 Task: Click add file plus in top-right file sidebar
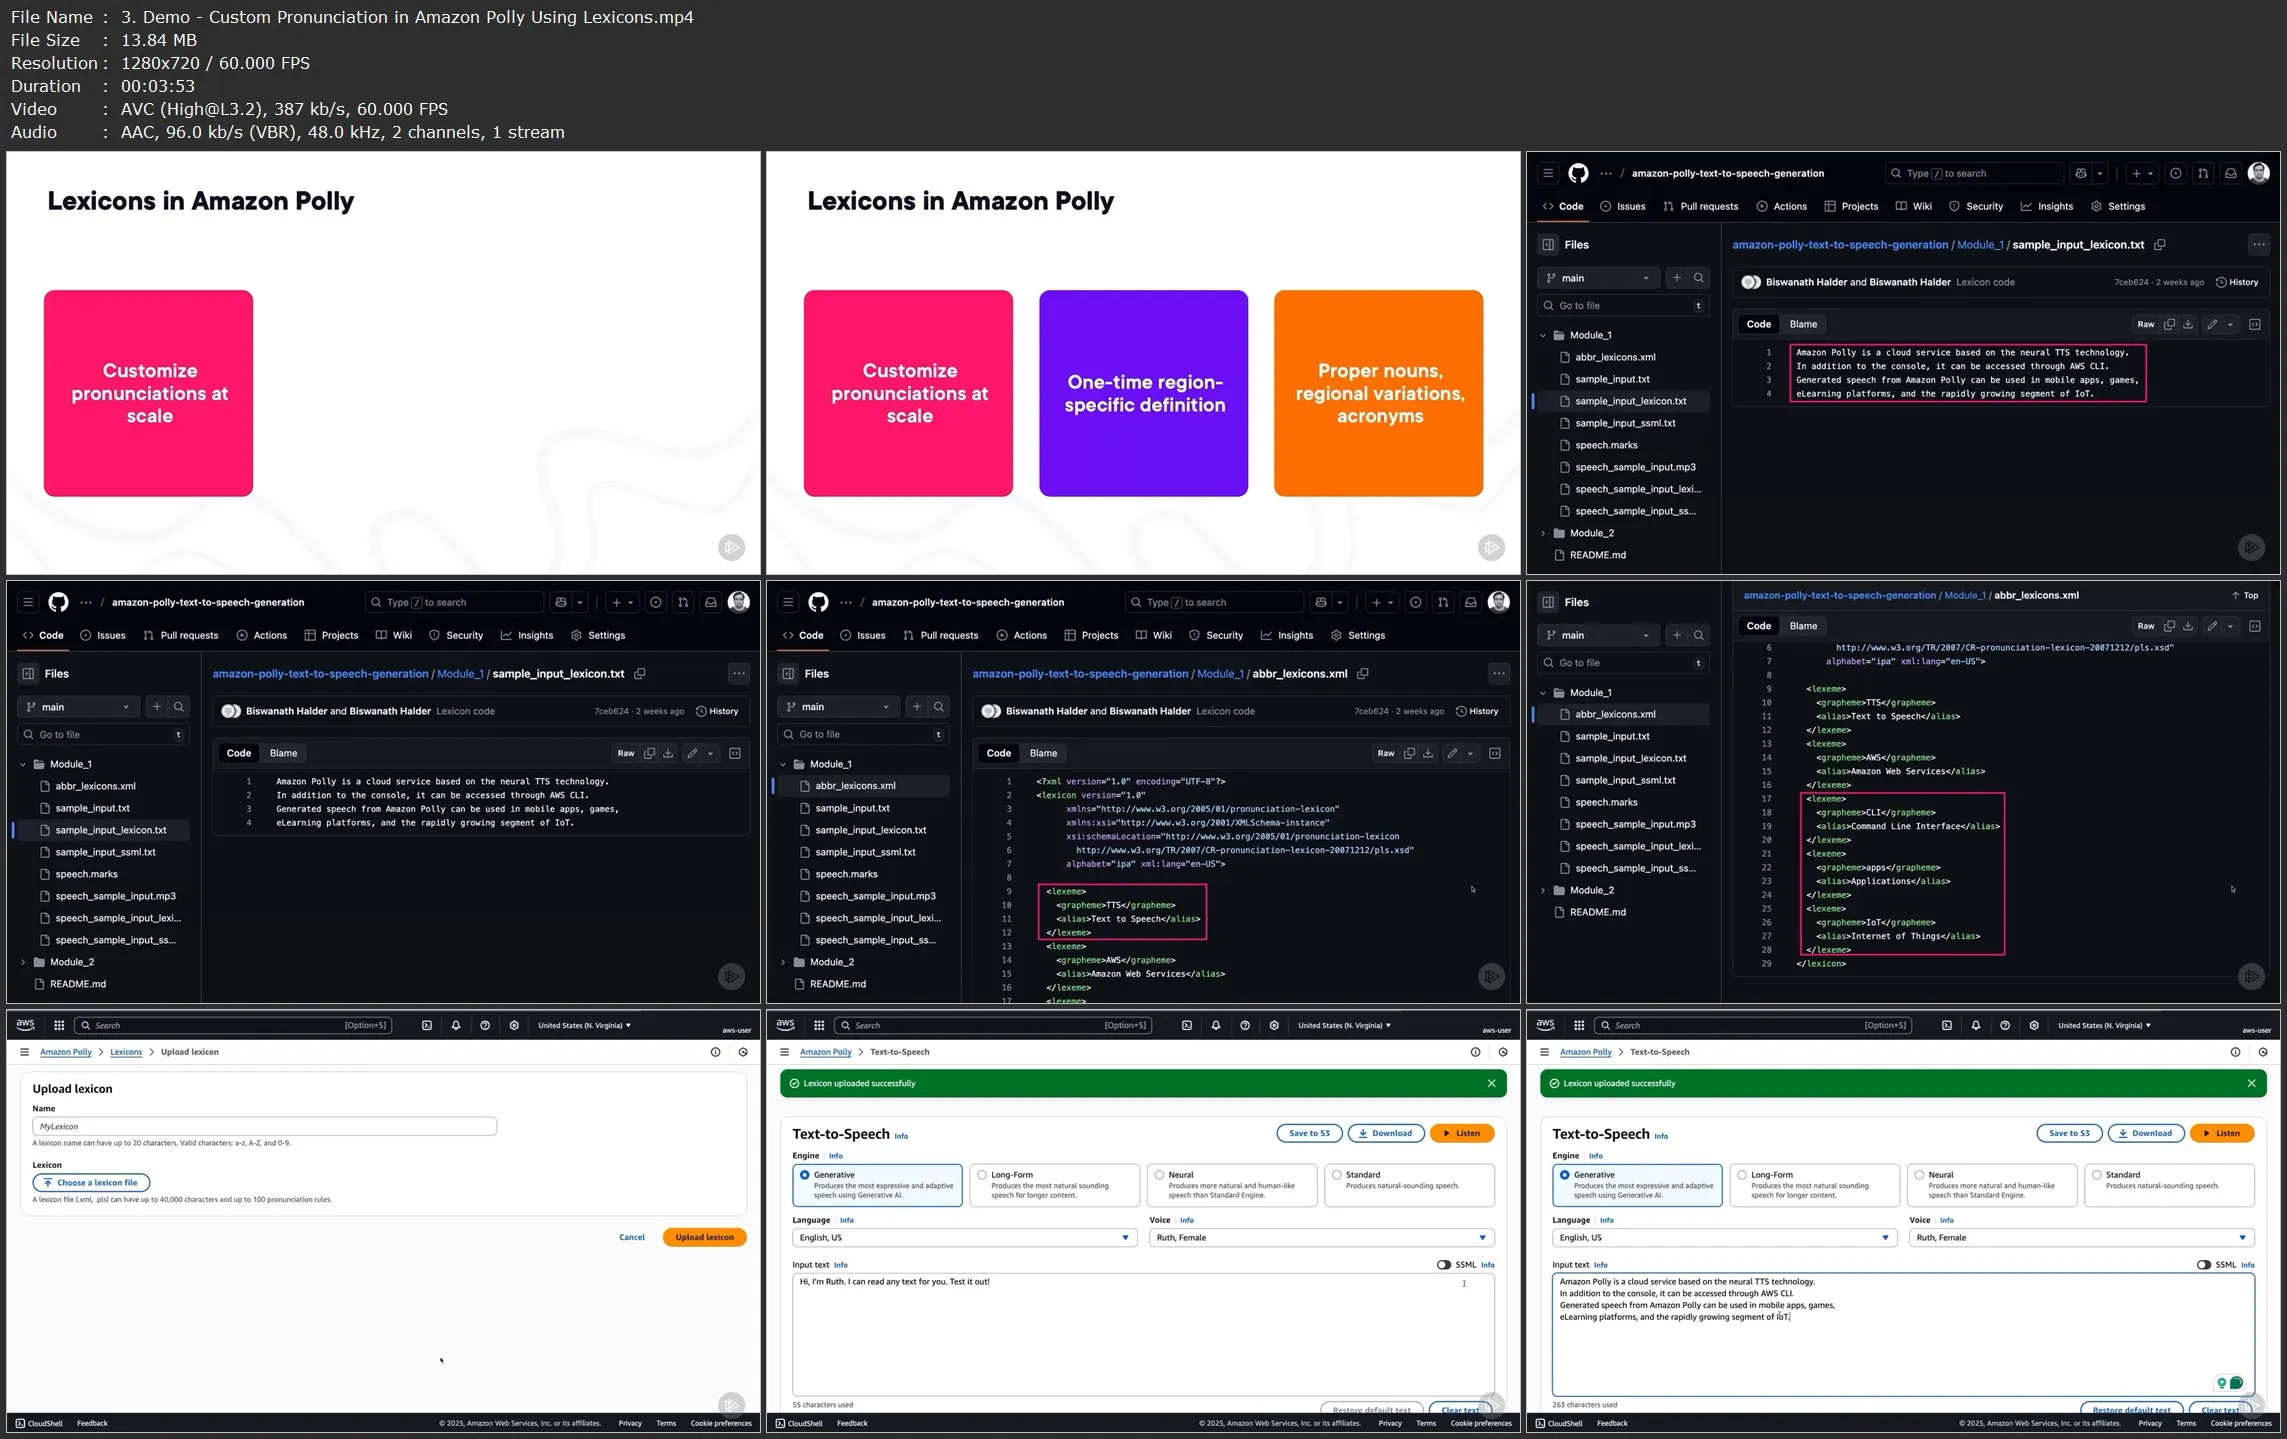tap(1677, 278)
